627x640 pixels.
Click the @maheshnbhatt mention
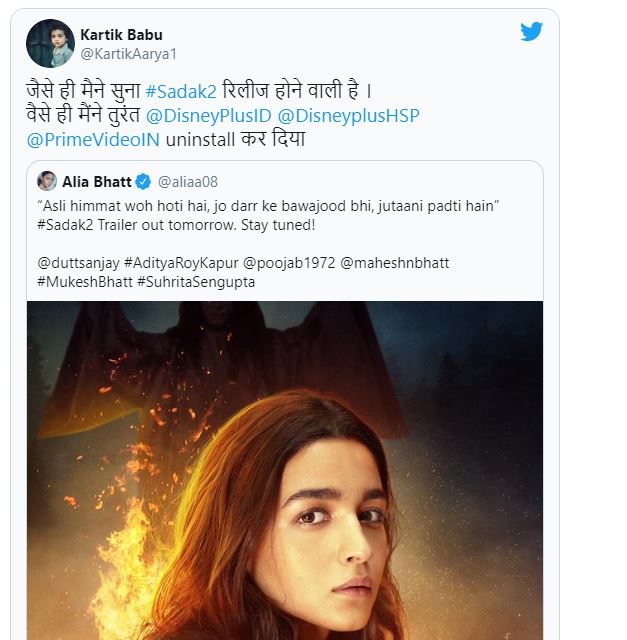(395, 262)
